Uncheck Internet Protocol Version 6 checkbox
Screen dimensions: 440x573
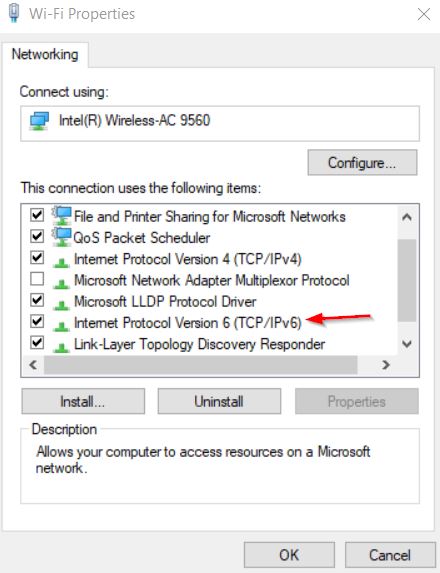pos(37,322)
